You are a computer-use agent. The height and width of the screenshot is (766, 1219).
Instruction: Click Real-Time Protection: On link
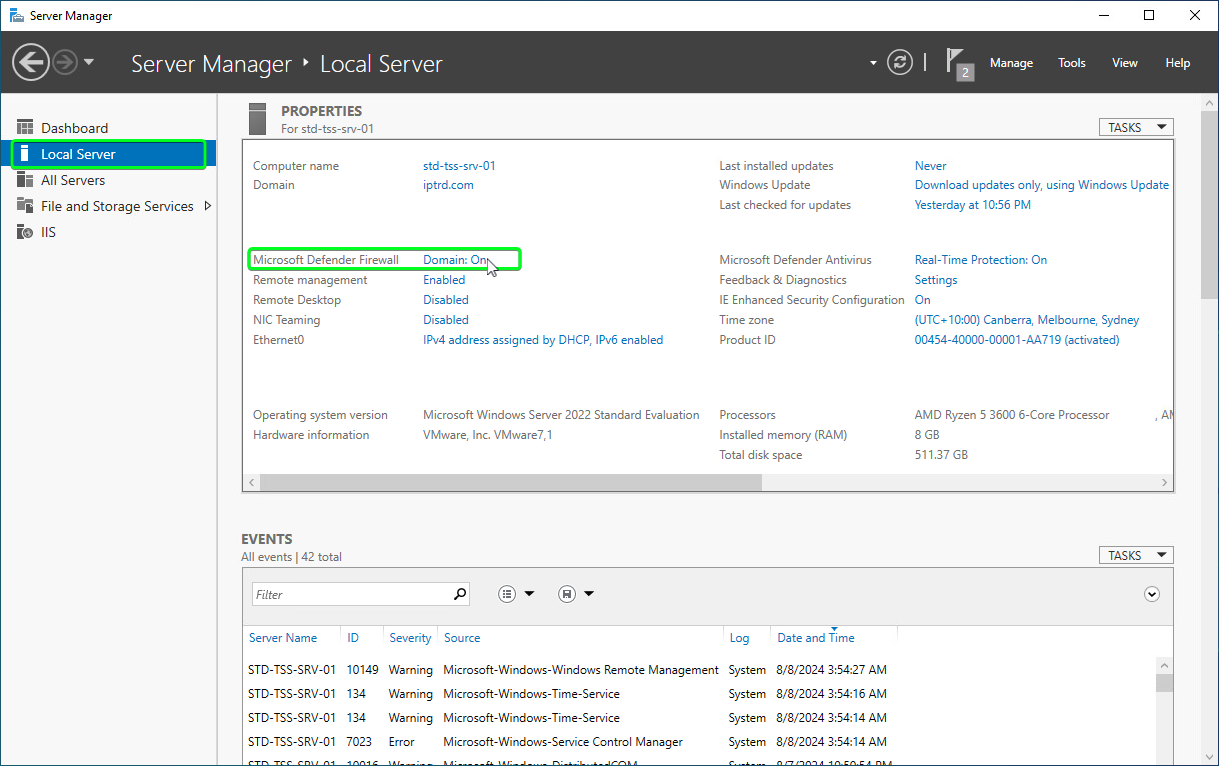(x=981, y=260)
